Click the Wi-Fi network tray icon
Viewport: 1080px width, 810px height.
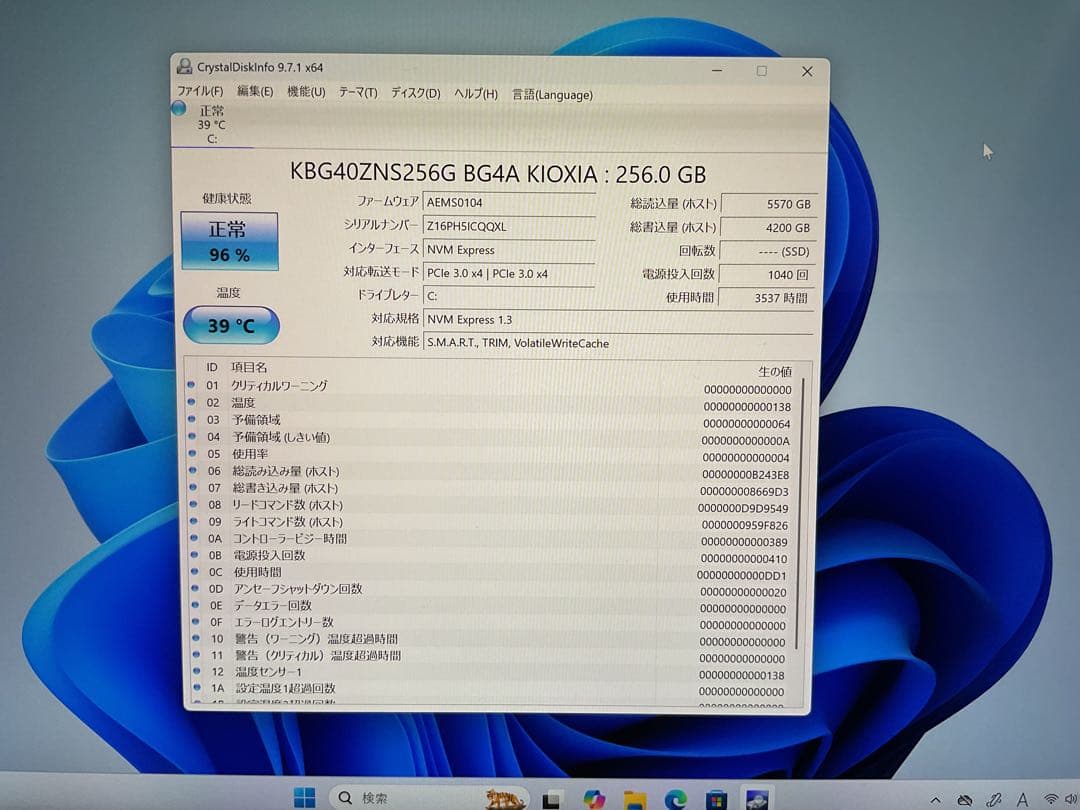click(x=1051, y=799)
